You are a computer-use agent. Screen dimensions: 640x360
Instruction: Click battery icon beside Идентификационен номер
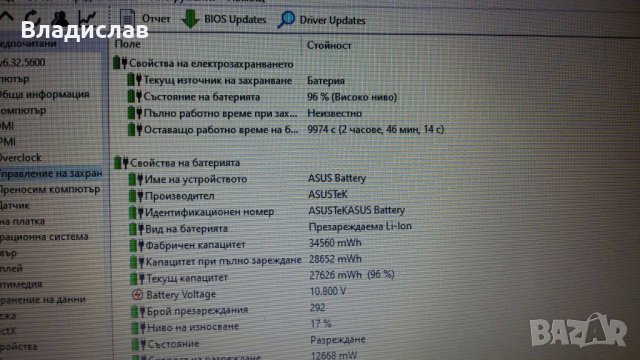click(x=136, y=212)
